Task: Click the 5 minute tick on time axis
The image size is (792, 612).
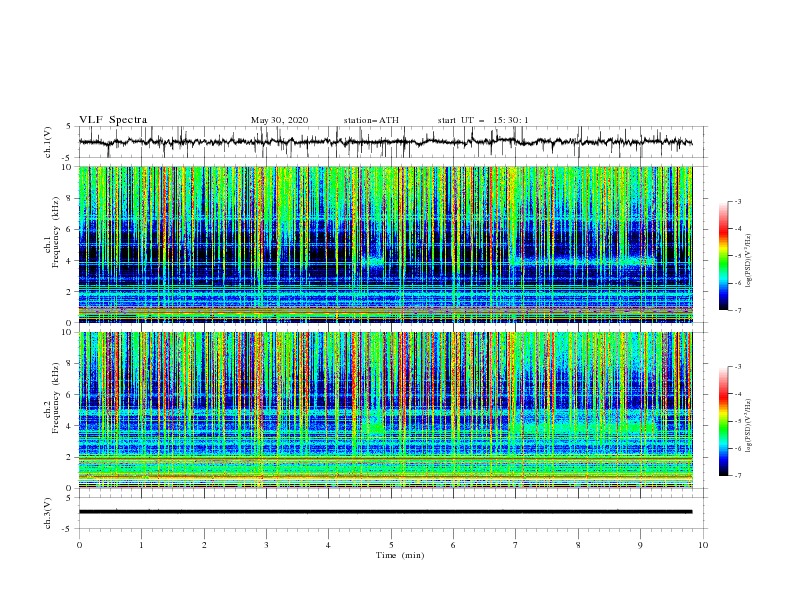Action: [x=391, y=545]
